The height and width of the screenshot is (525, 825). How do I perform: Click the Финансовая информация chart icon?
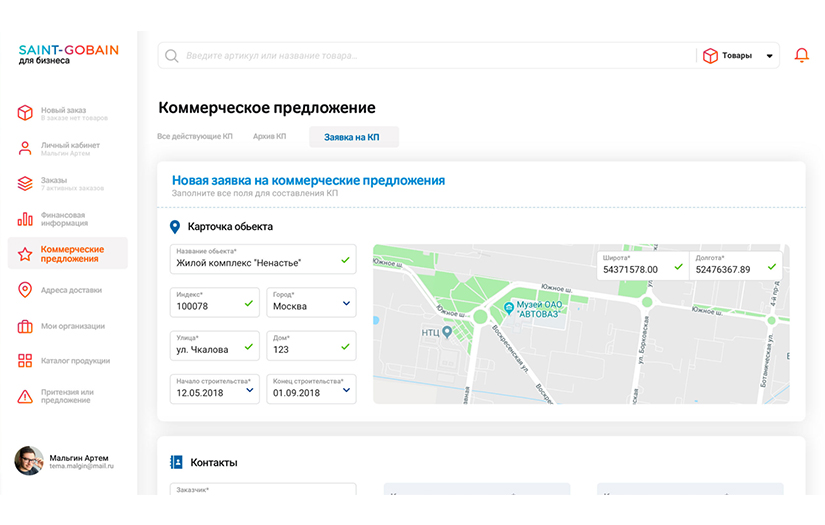tap(25, 219)
